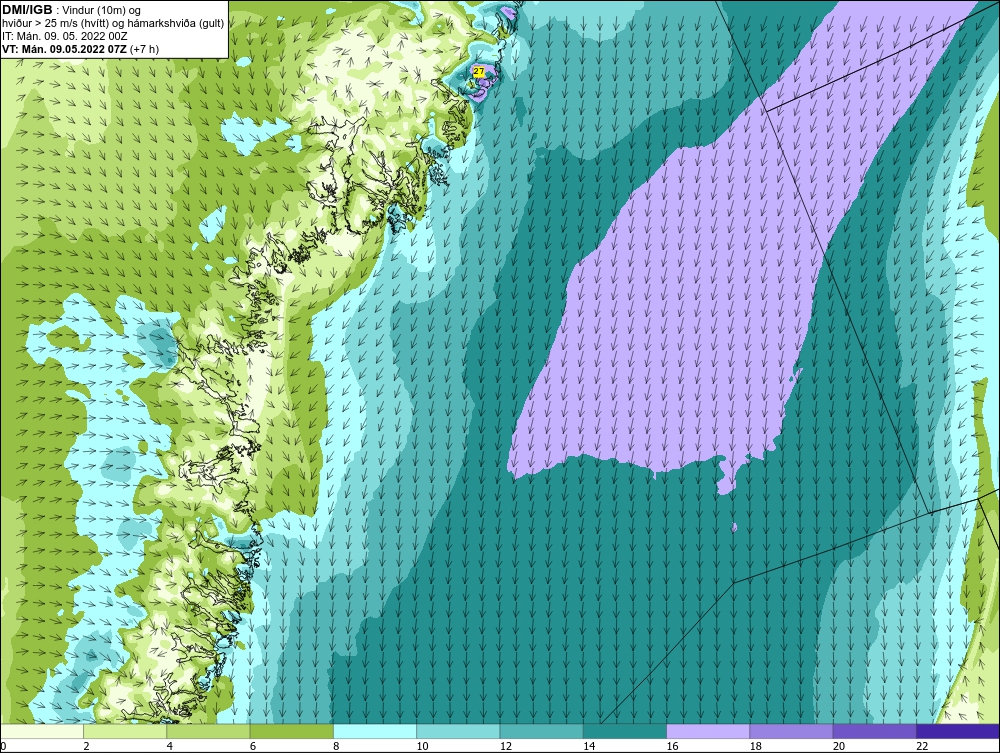Click the legend scale label '4'
The image size is (1000, 753).
[x=170, y=747]
